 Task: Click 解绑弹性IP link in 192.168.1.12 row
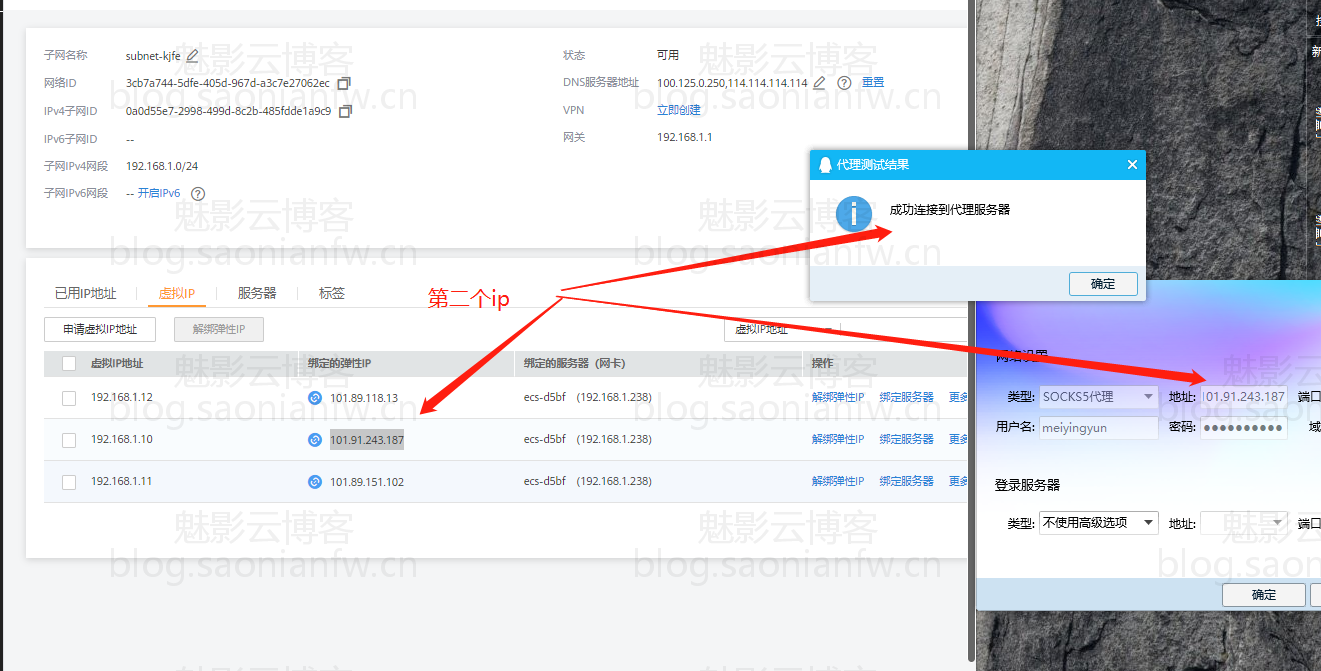pyautogui.click(x=838, y=398)
